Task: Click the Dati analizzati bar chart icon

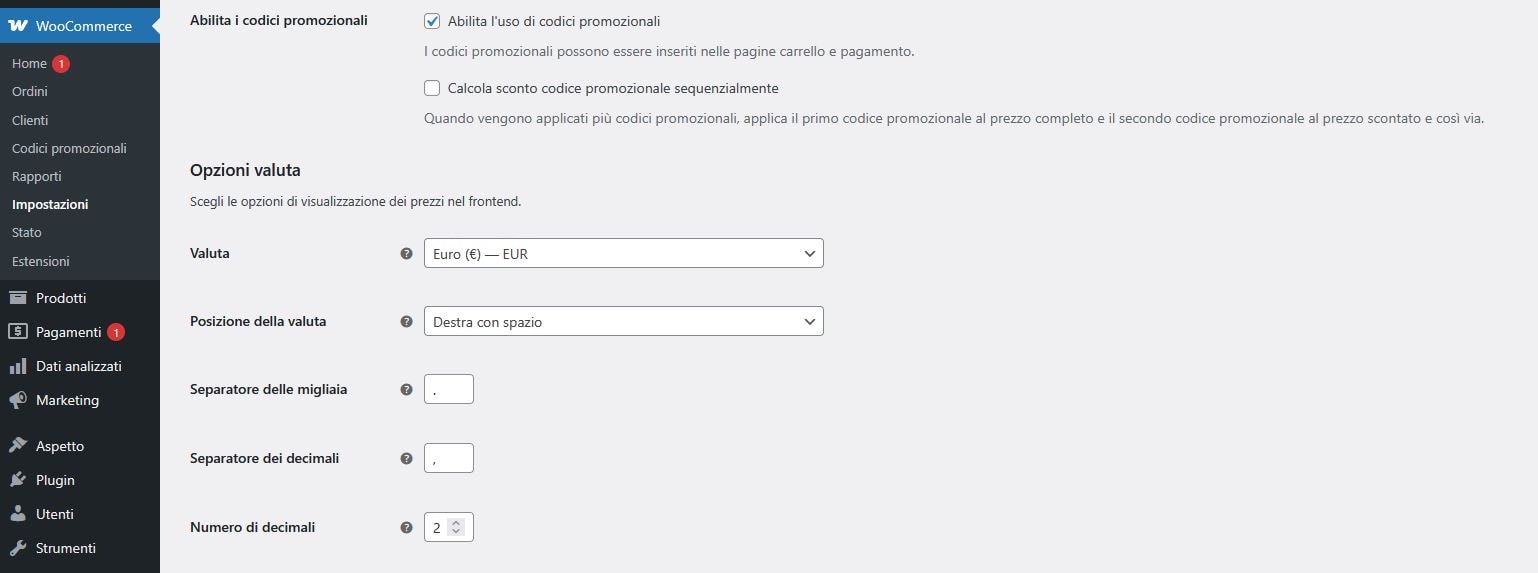Action: tap(18, 366)
